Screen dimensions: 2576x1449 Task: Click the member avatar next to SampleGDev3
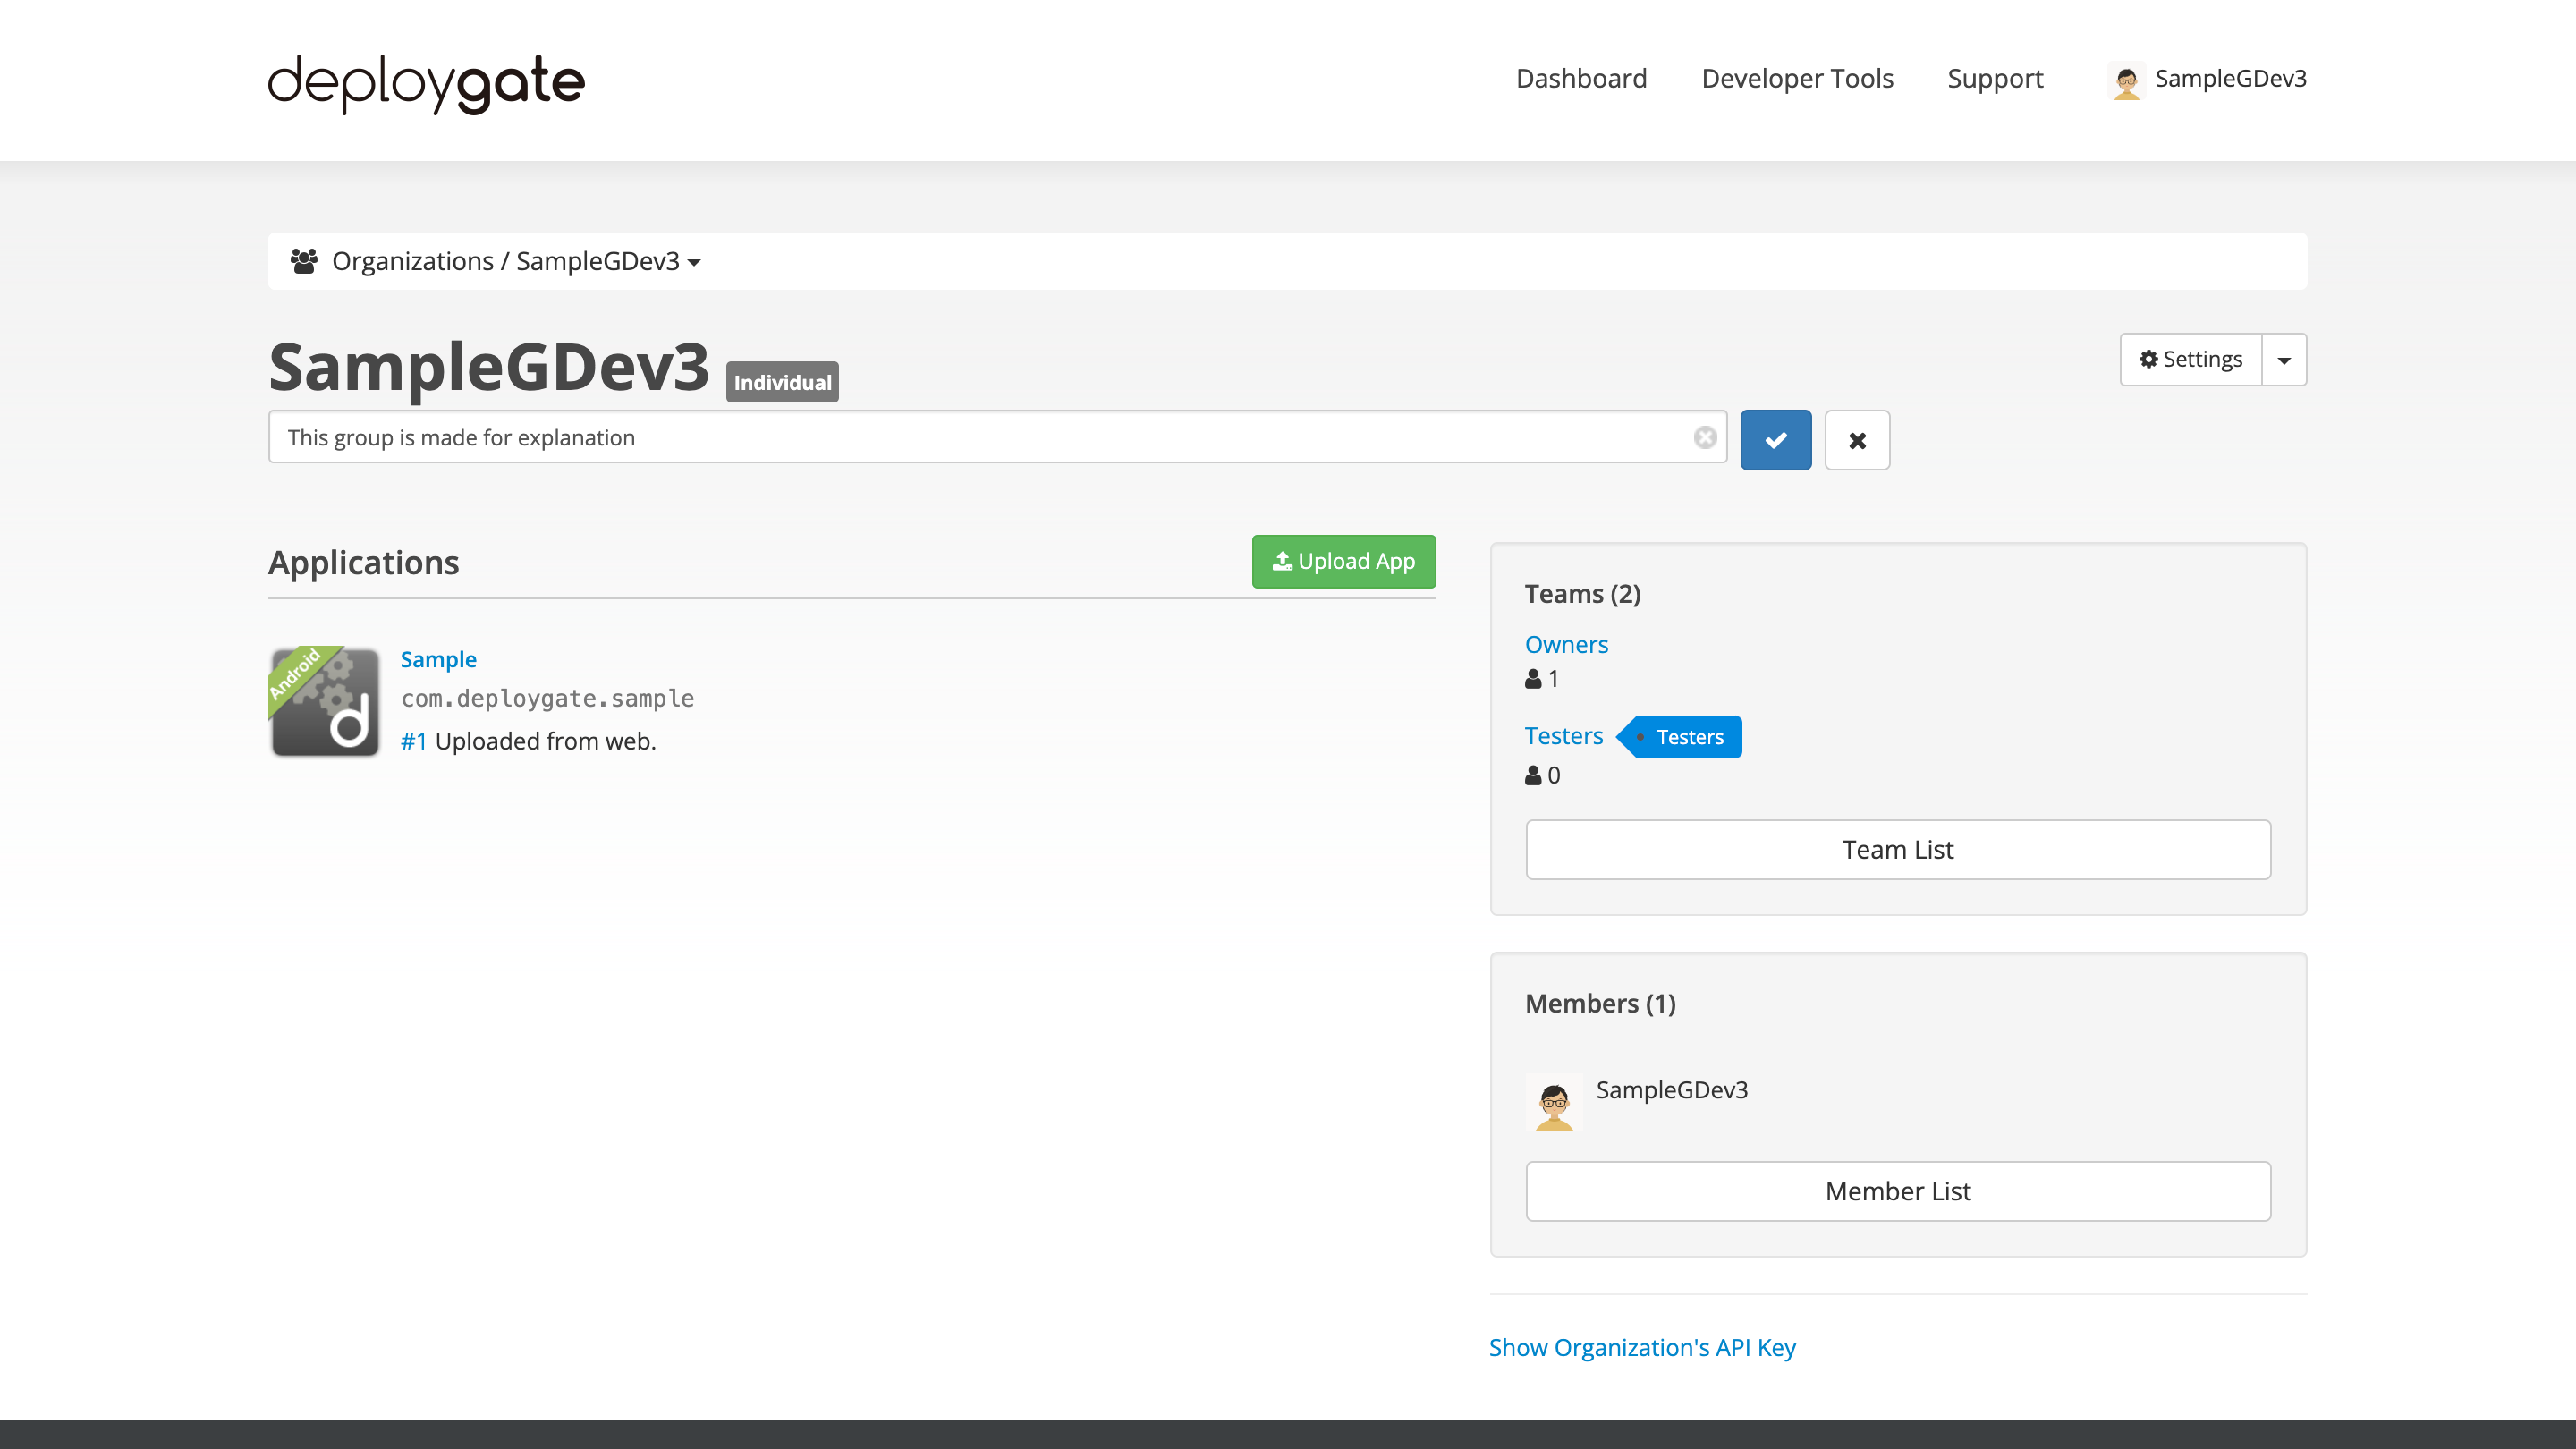1555,1103
